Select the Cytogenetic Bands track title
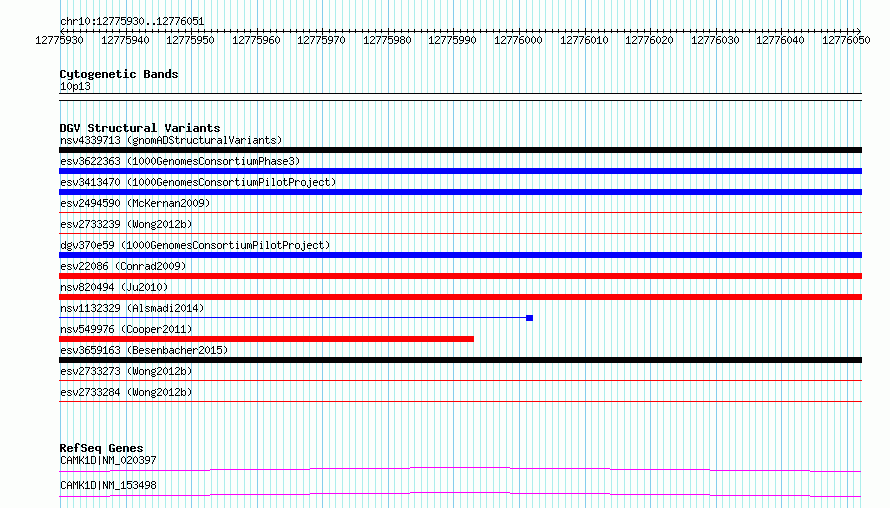This screenshot has height=508, width=890. pos(119,74)
